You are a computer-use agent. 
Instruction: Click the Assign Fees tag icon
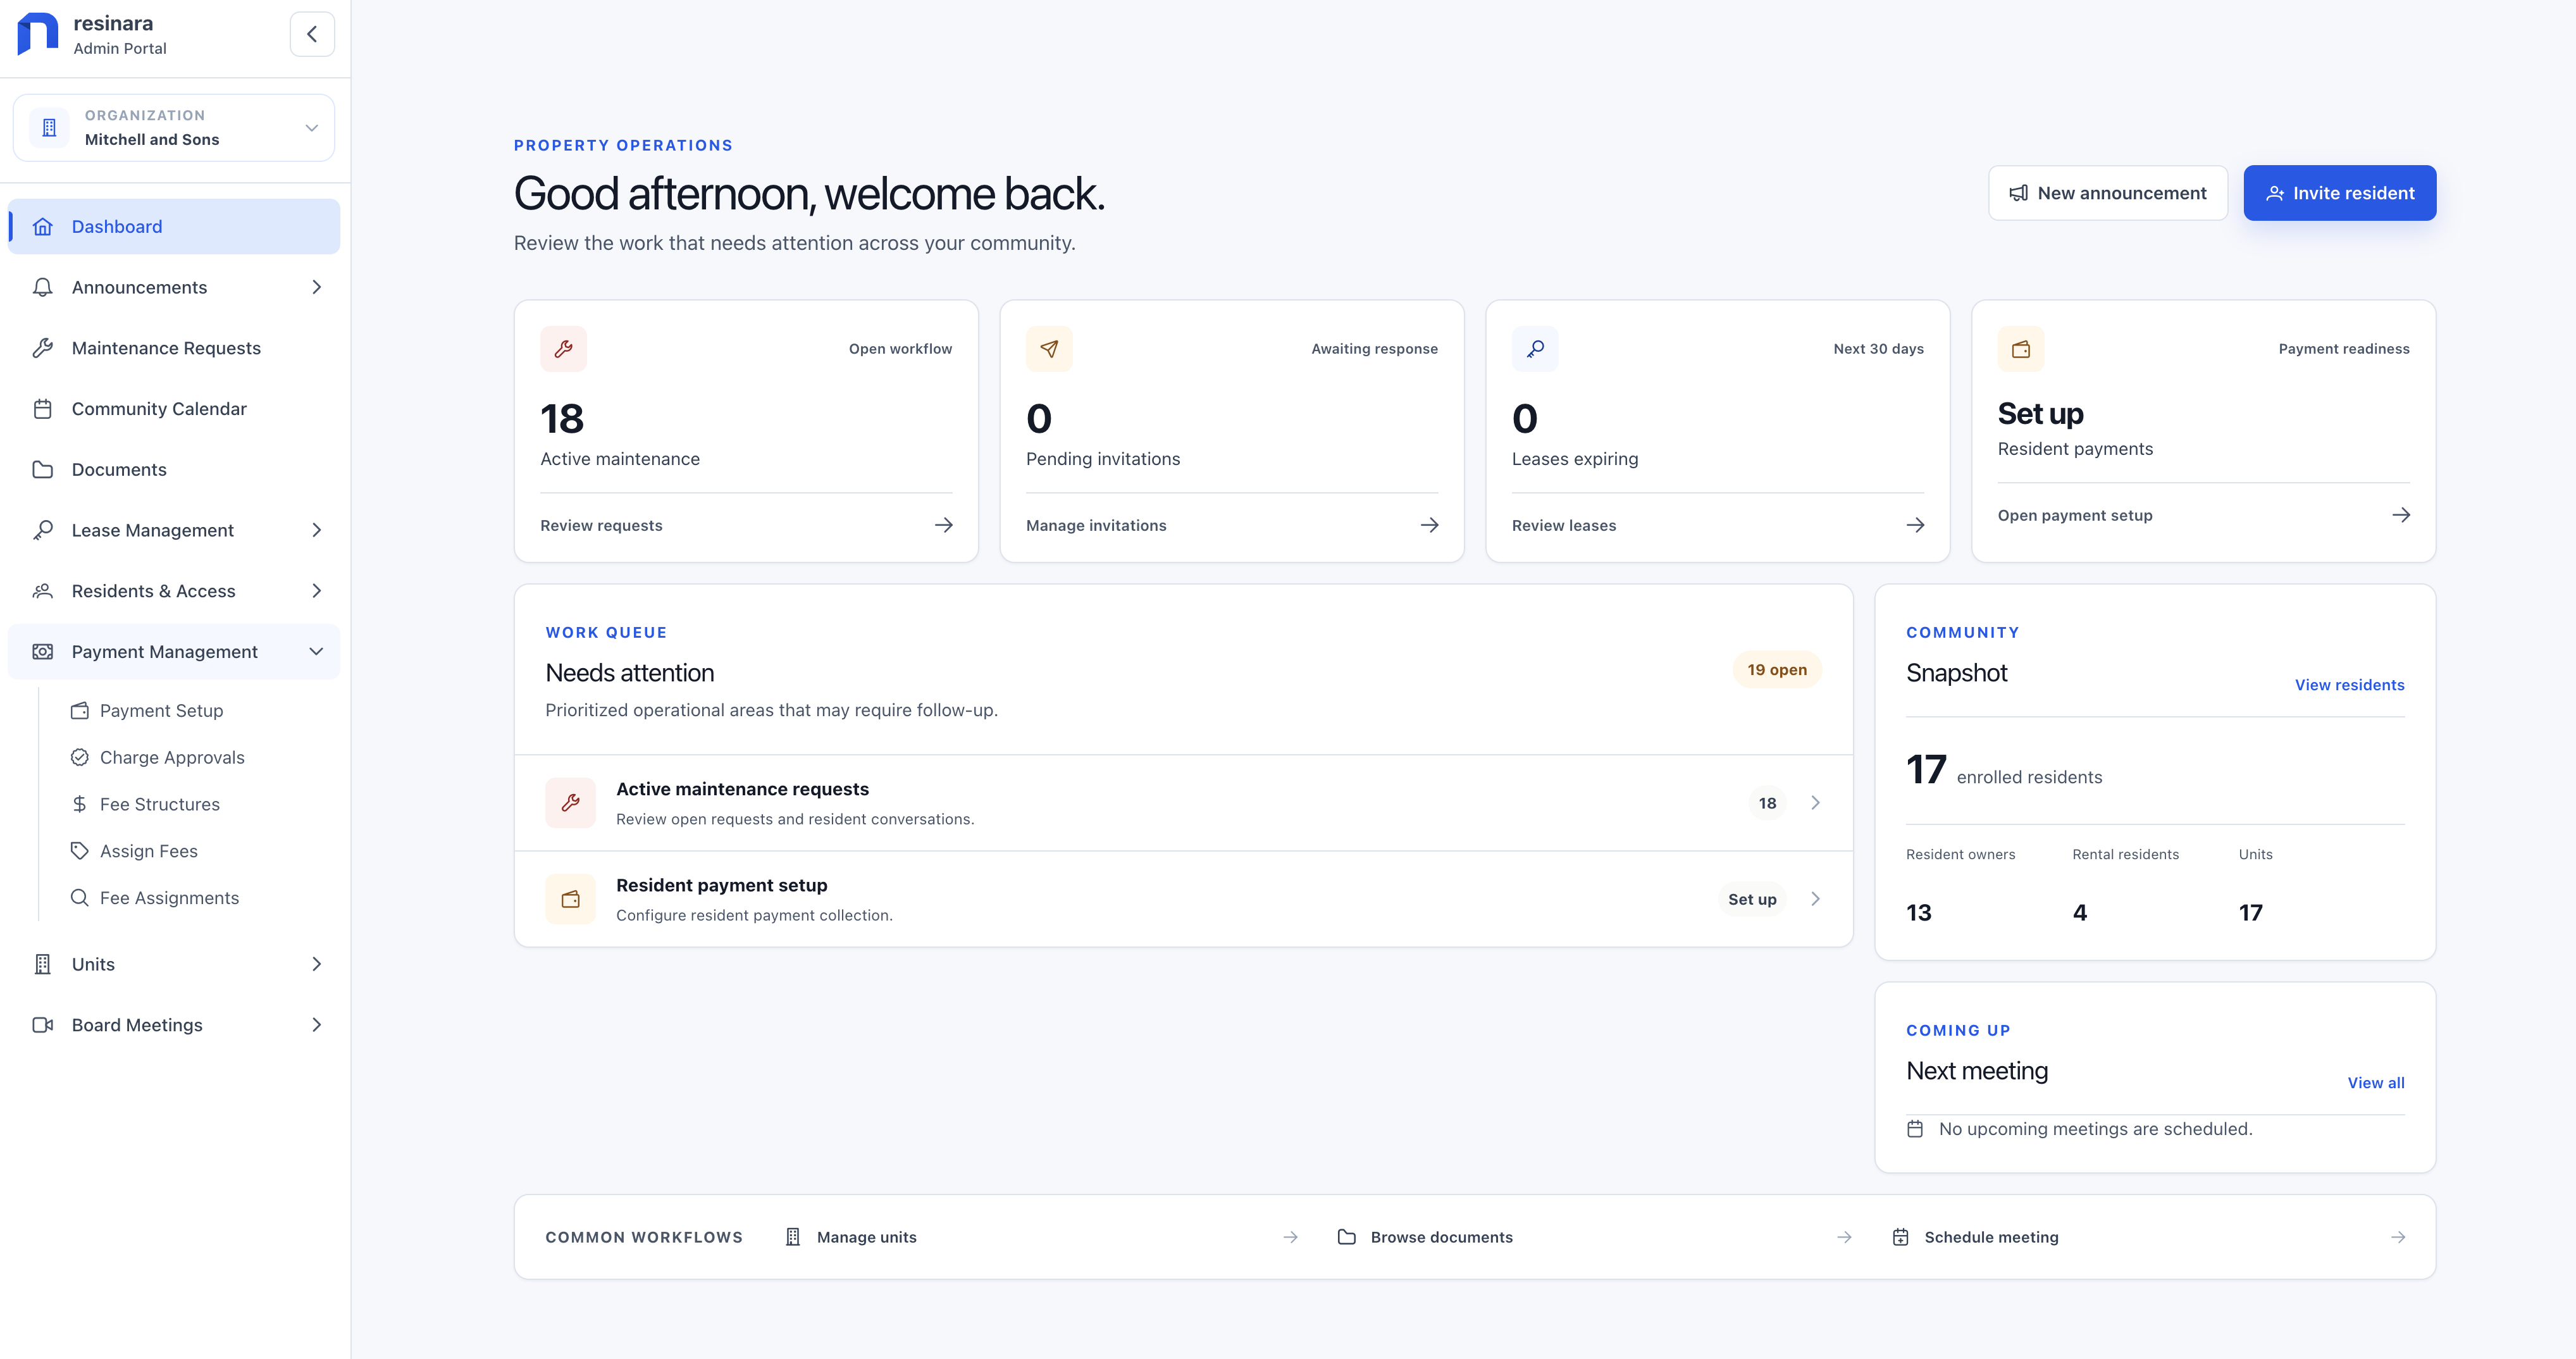[x=80, y=851]
